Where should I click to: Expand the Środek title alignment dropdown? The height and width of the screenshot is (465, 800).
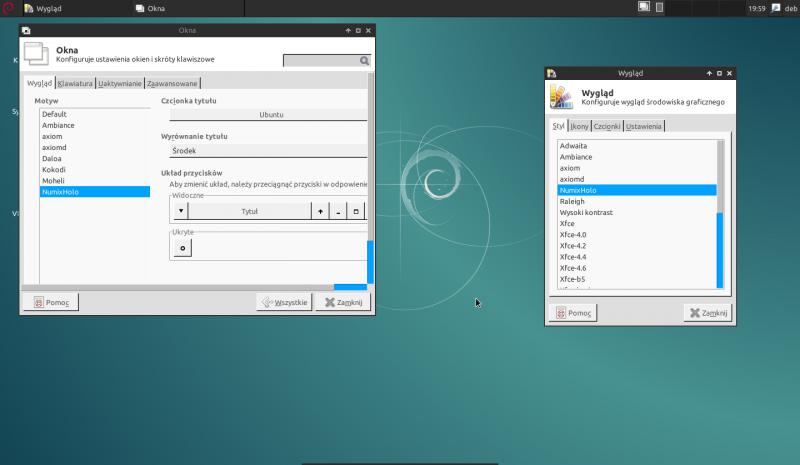(265, 150)
